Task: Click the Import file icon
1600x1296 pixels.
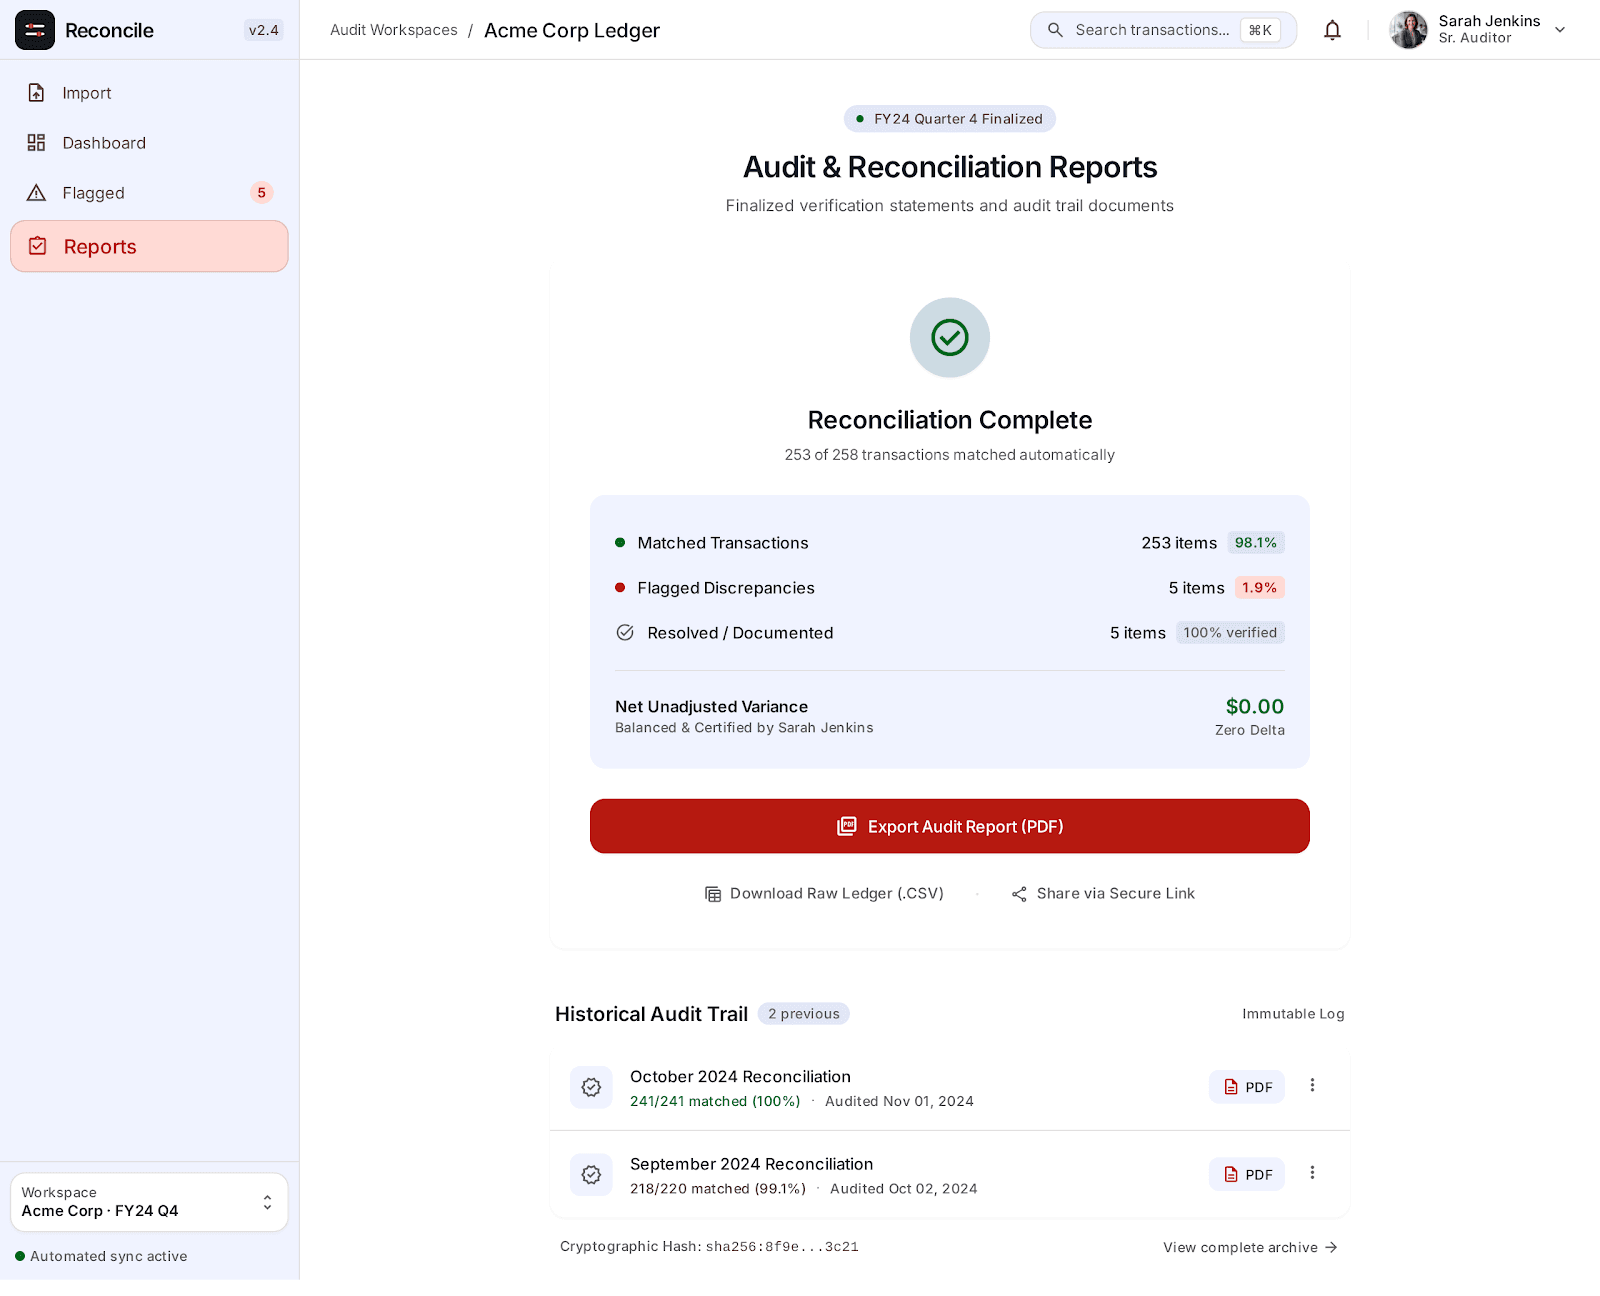Action: point(36,93)
